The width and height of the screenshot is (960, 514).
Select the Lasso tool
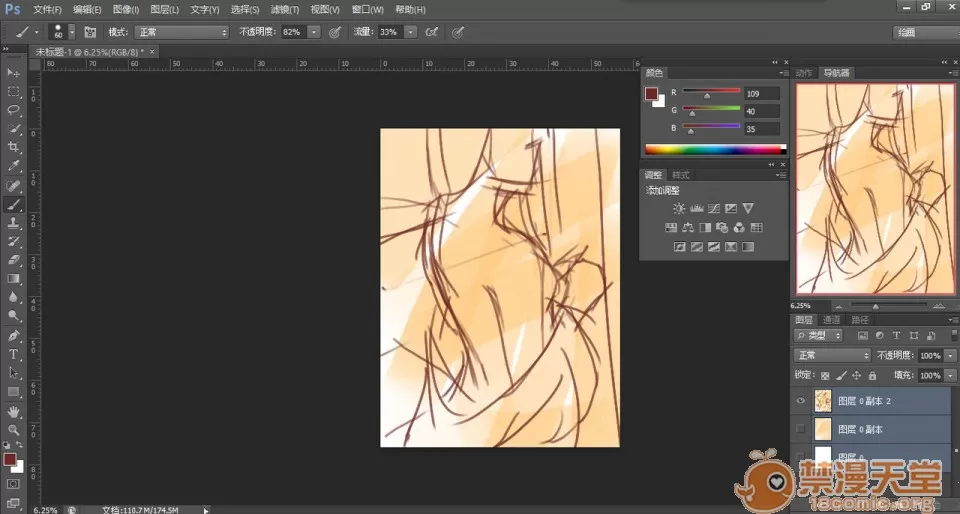(x=14, y=110)
